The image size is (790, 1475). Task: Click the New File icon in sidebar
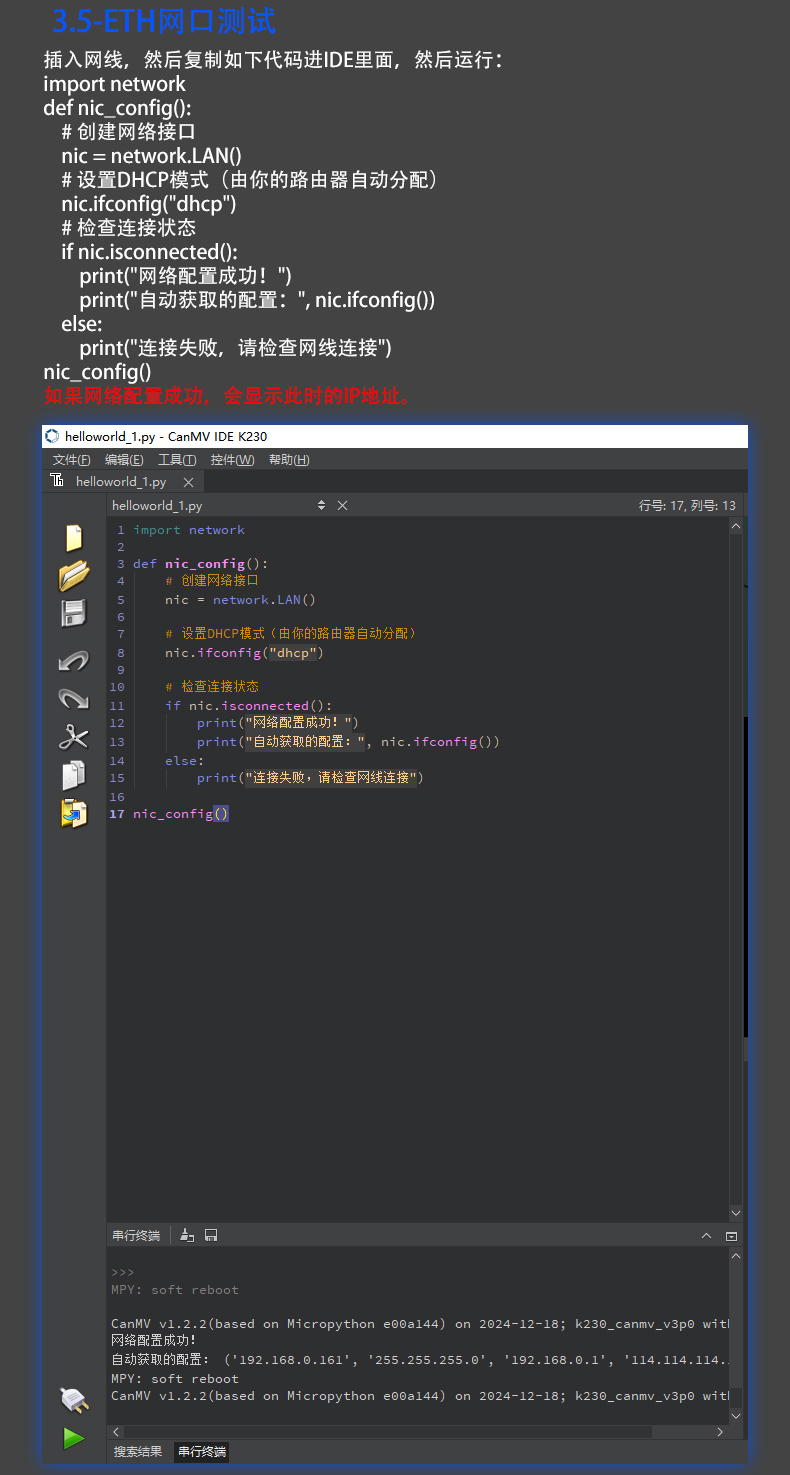coord(73,538)
